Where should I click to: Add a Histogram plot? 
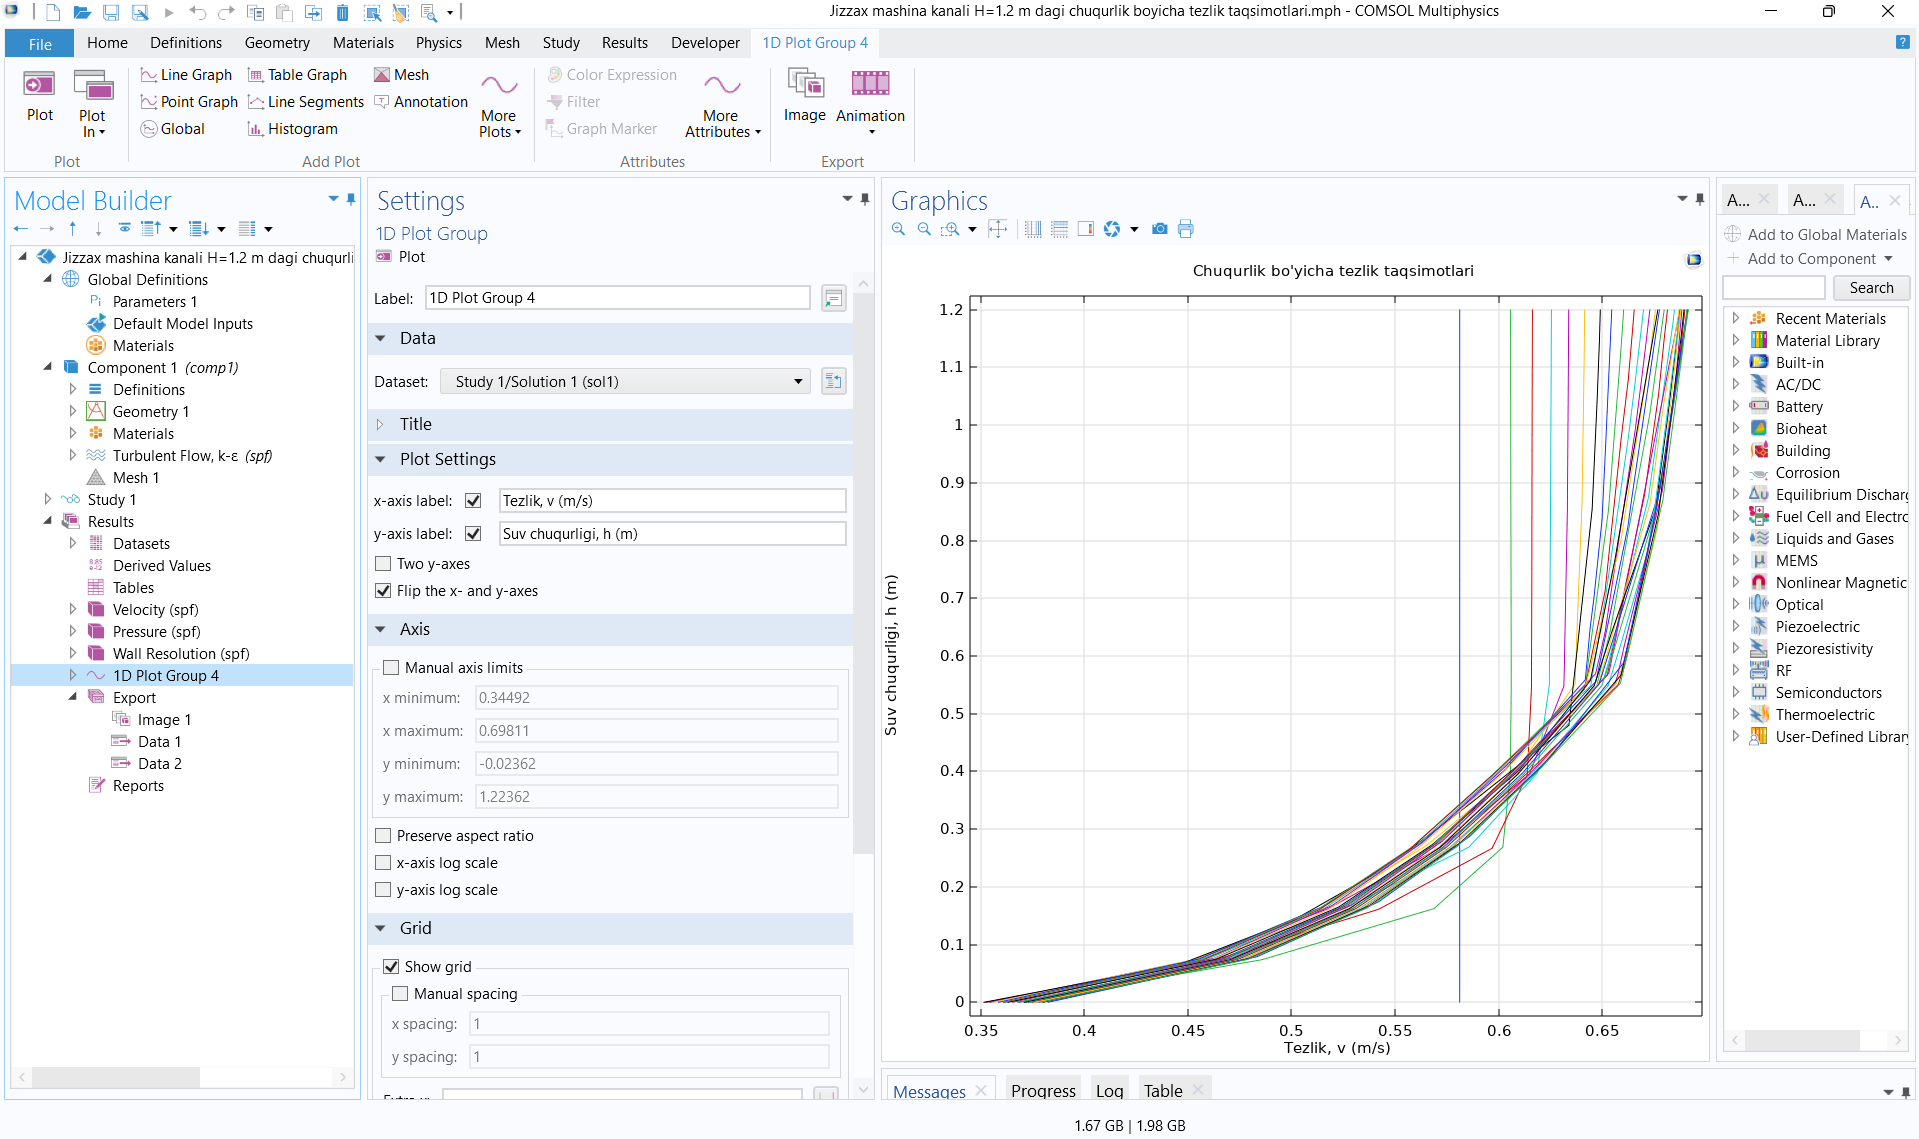[x=292, y=129]
